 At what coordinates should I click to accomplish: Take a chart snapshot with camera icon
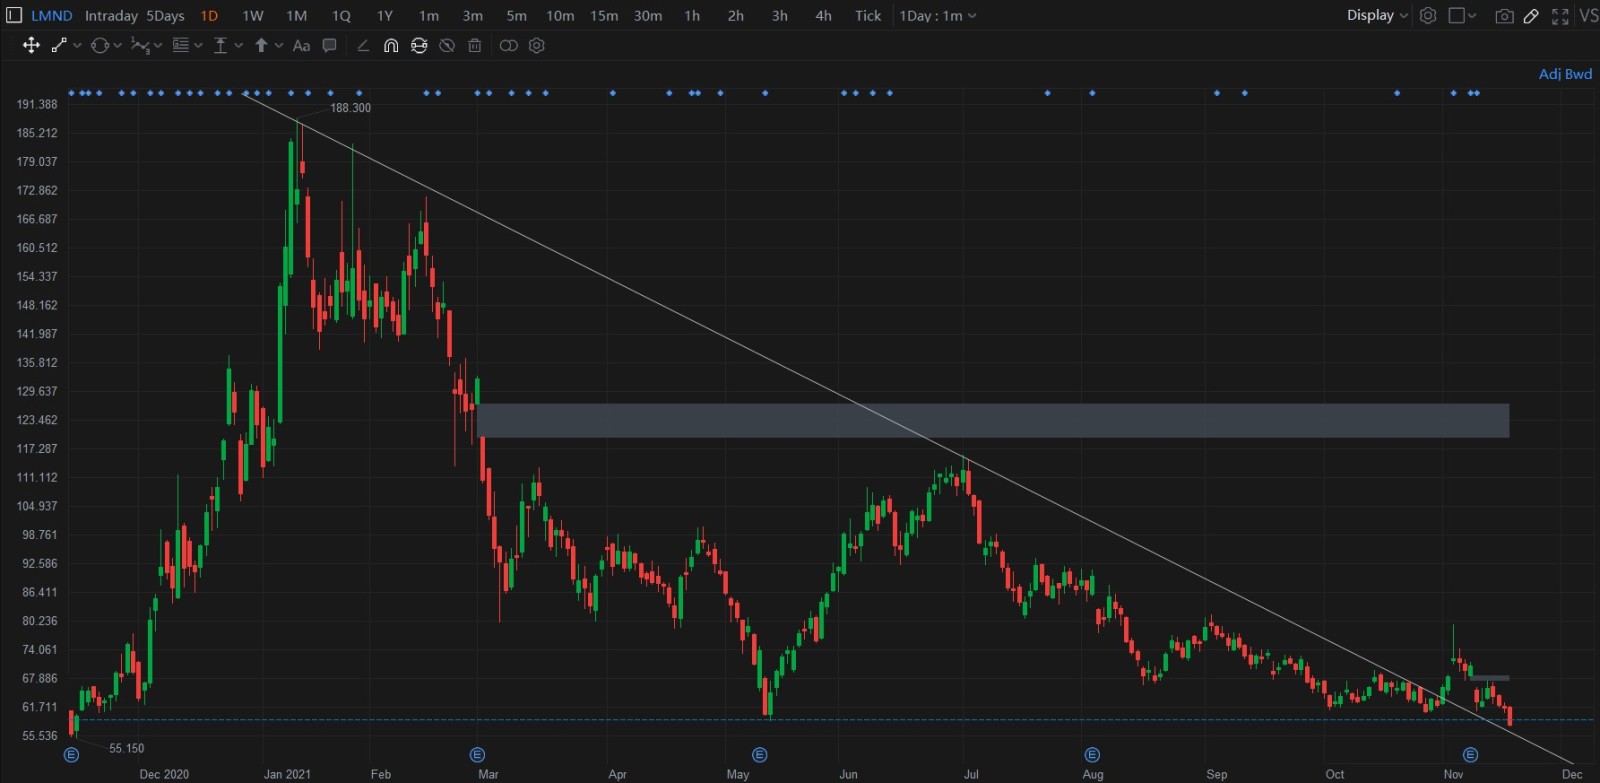tap(1504, 16)
